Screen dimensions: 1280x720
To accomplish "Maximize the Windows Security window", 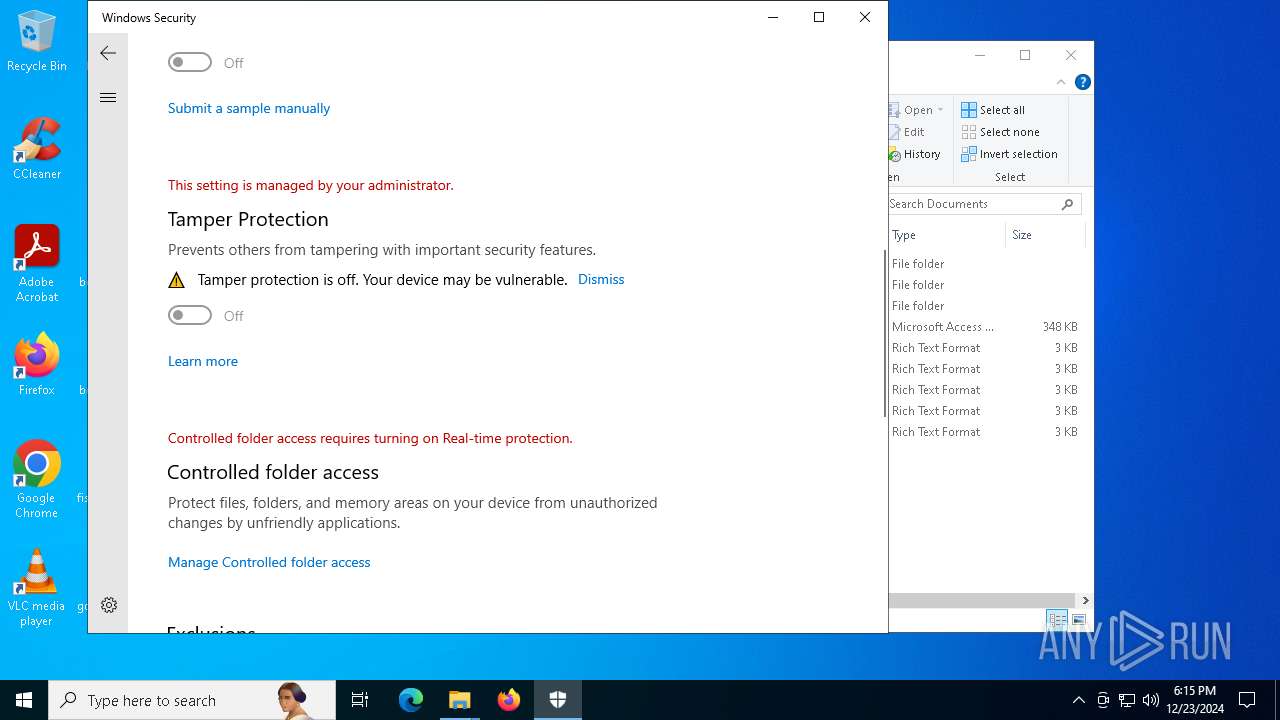I will point(819,17).
